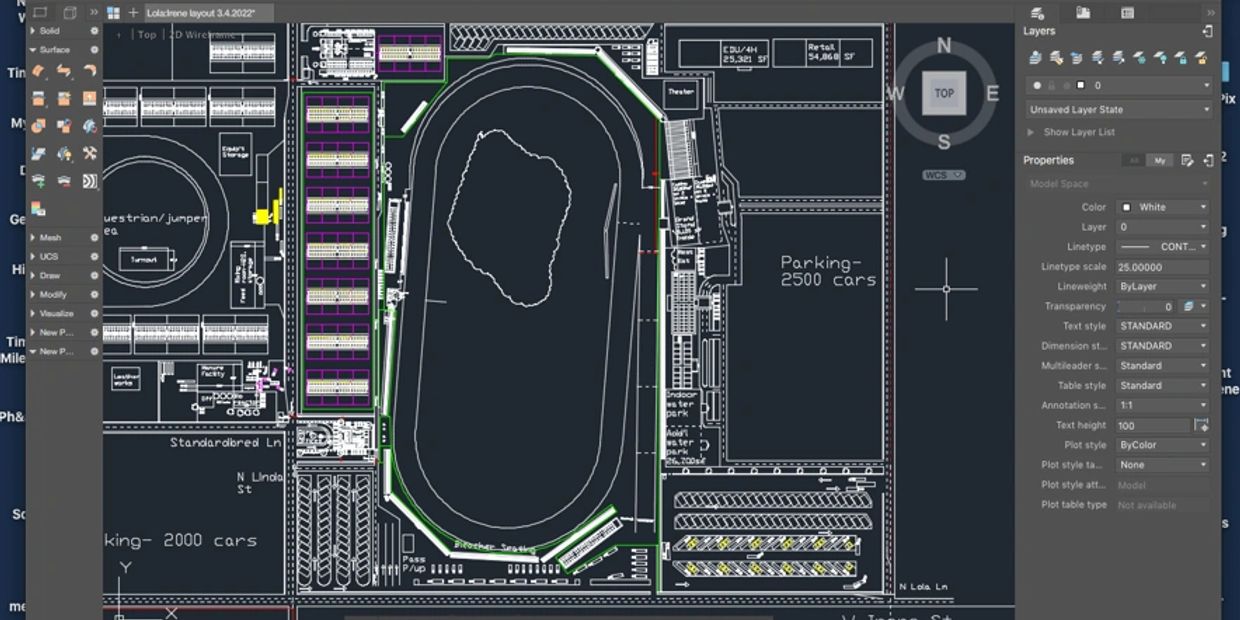Open the Multileader style Standard dropdown
The image size is (1240, 620).
[1164, 366]
